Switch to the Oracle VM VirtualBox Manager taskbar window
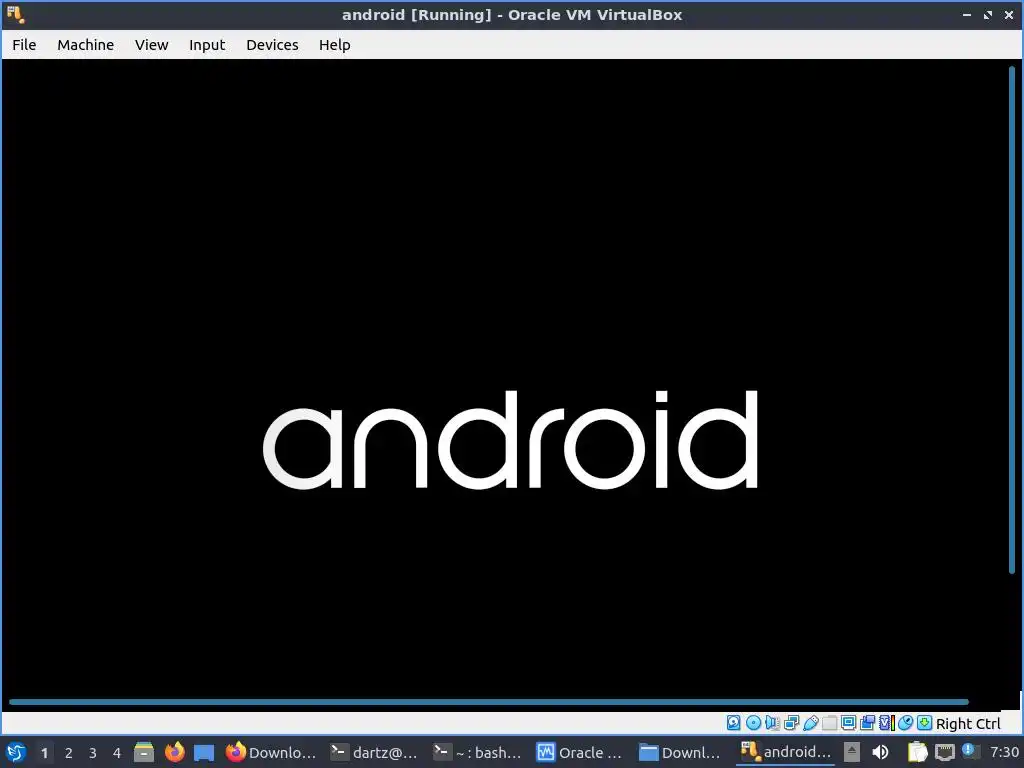Image resolution: width=1024 pixels, height=768 pixels. coord(580,753)
